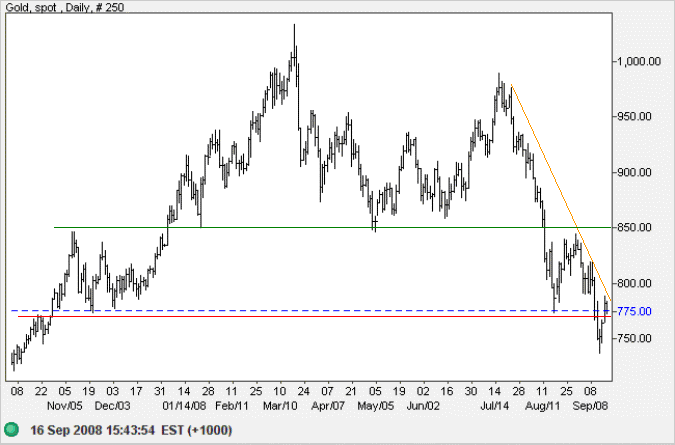Click the Nov/05 date axis label

[65, 405]
